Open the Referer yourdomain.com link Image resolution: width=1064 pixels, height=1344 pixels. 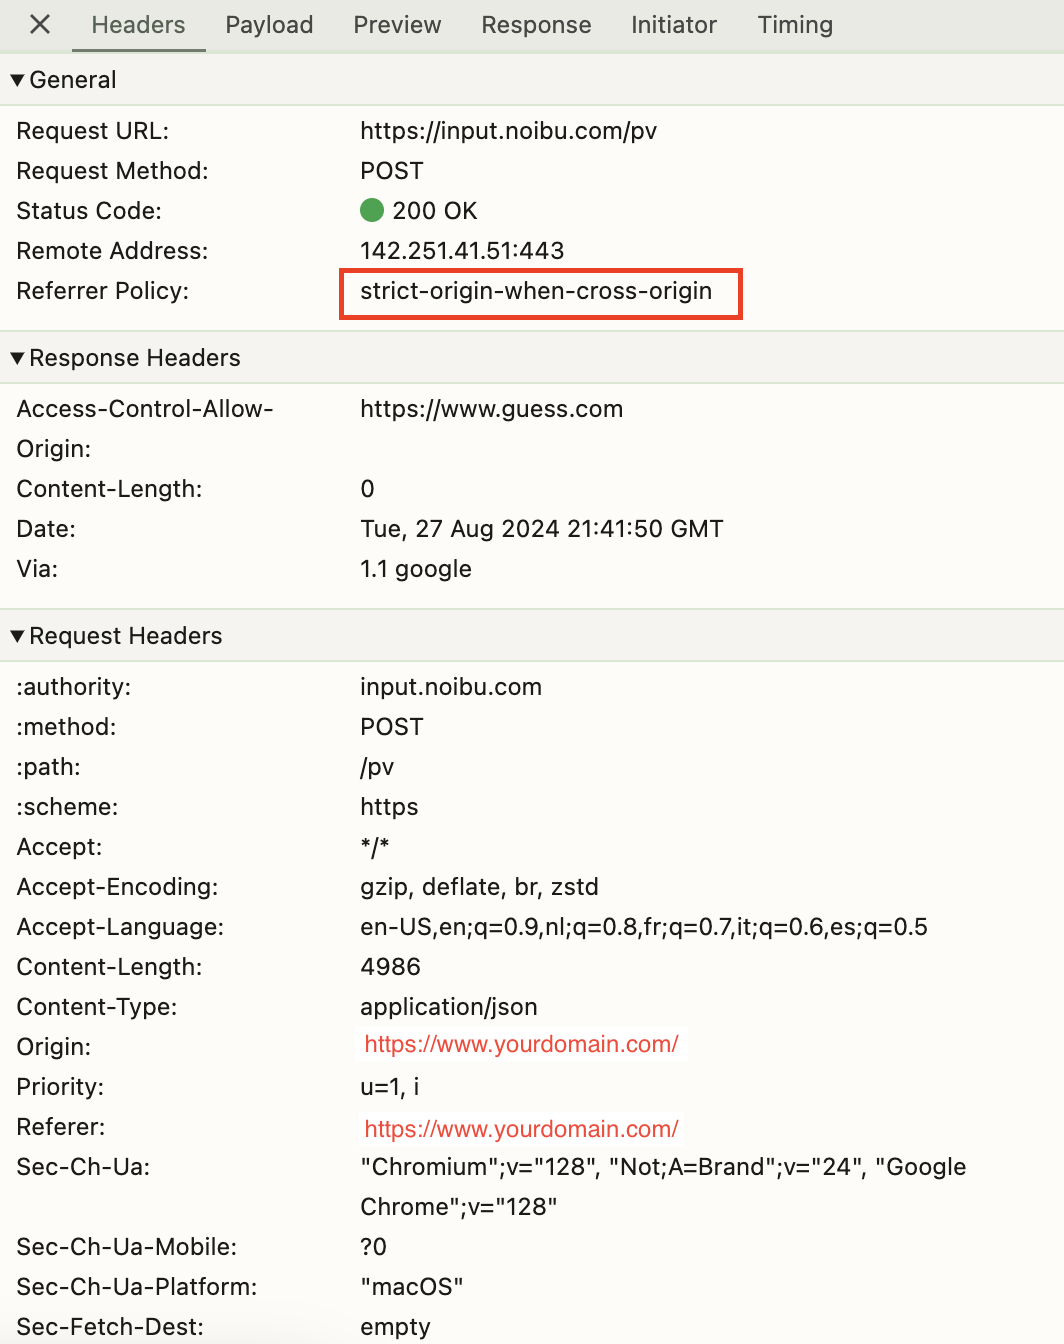(521, 1128)
